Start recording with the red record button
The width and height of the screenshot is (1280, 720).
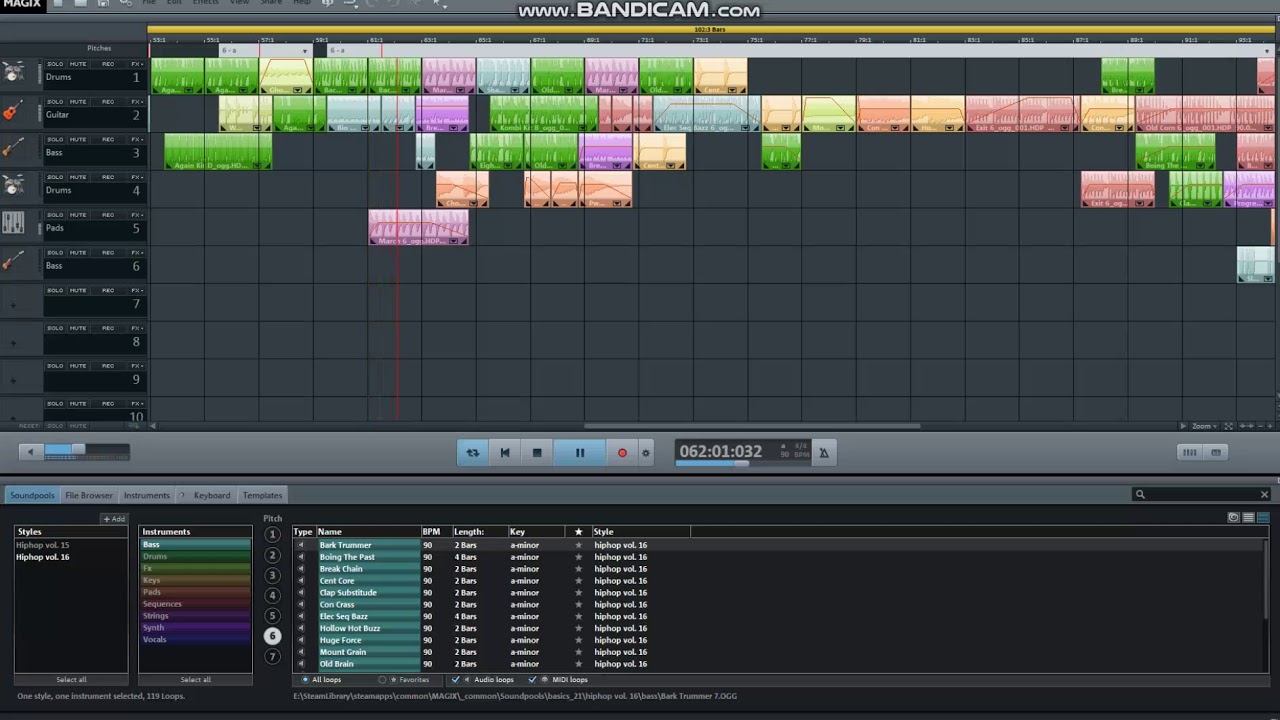(622, 453)
